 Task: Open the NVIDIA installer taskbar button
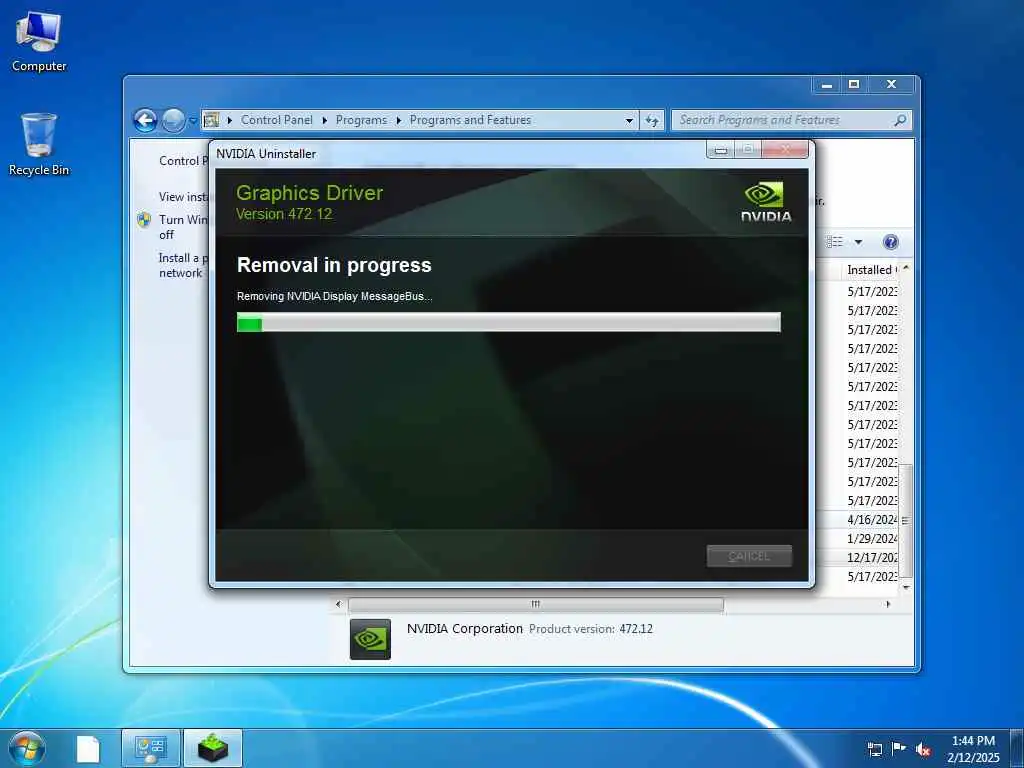click(x=213, y=748)
